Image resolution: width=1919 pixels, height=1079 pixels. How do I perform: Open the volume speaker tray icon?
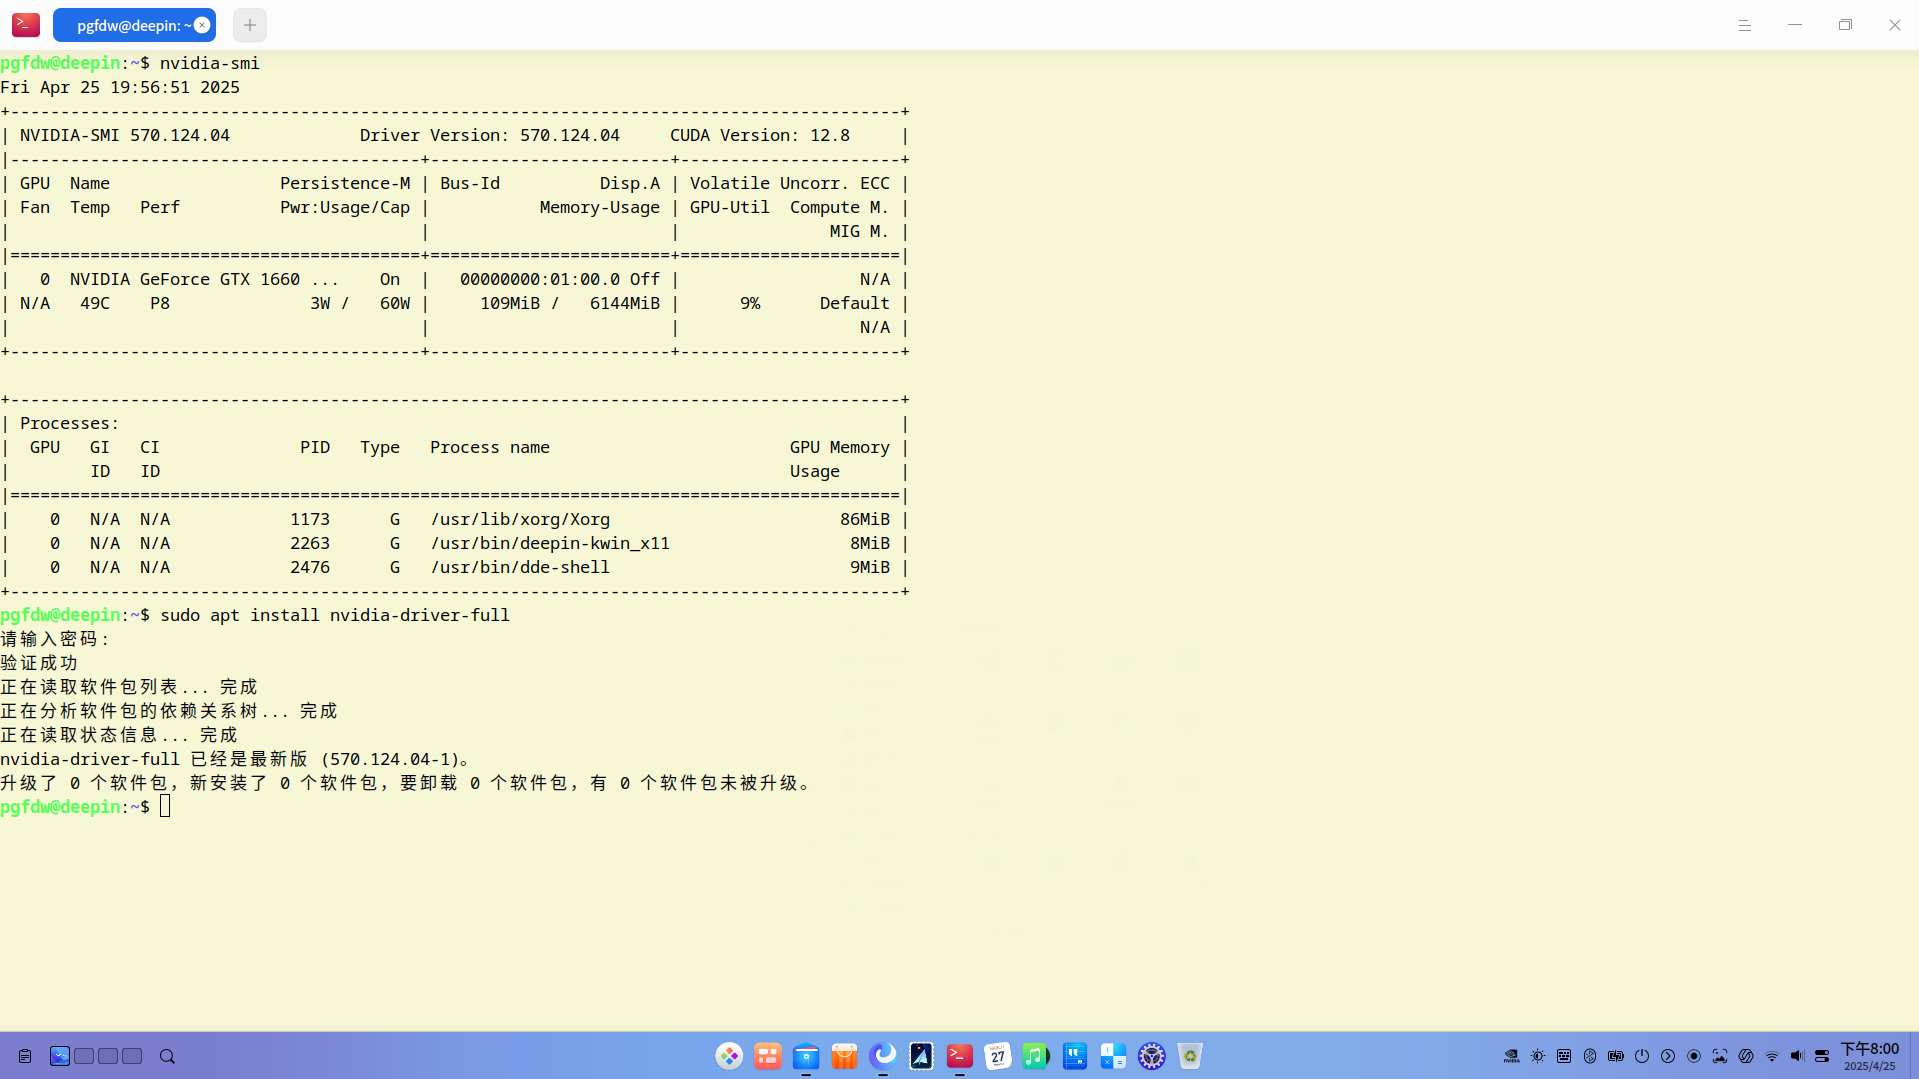pos(1798,1056)
